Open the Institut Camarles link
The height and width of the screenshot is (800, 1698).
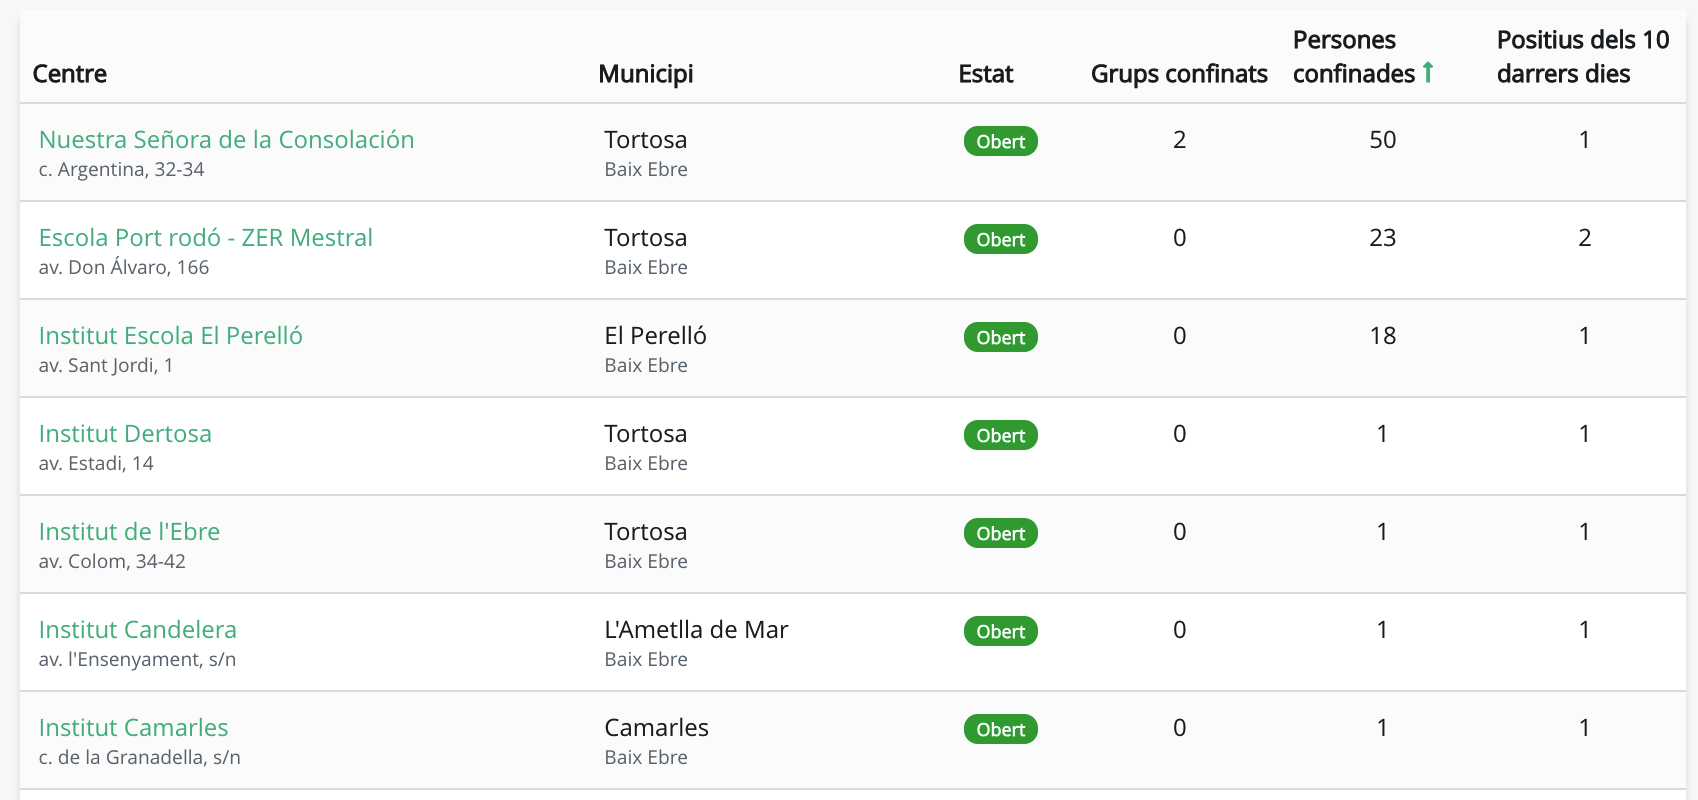point(133,728)
